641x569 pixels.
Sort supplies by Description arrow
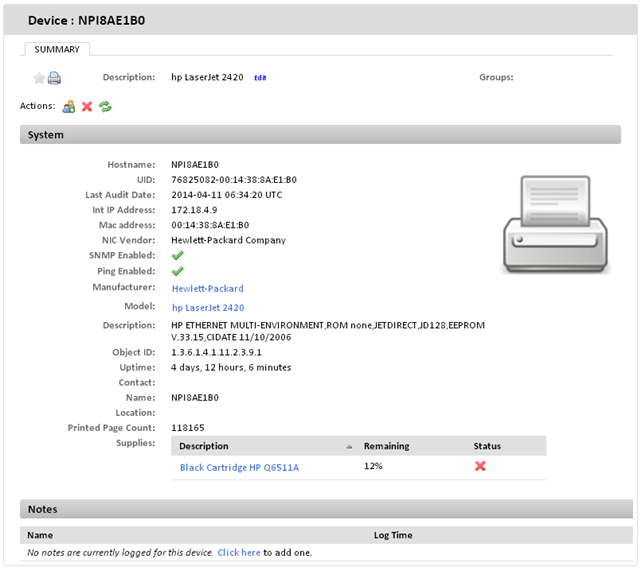[349, 447]
